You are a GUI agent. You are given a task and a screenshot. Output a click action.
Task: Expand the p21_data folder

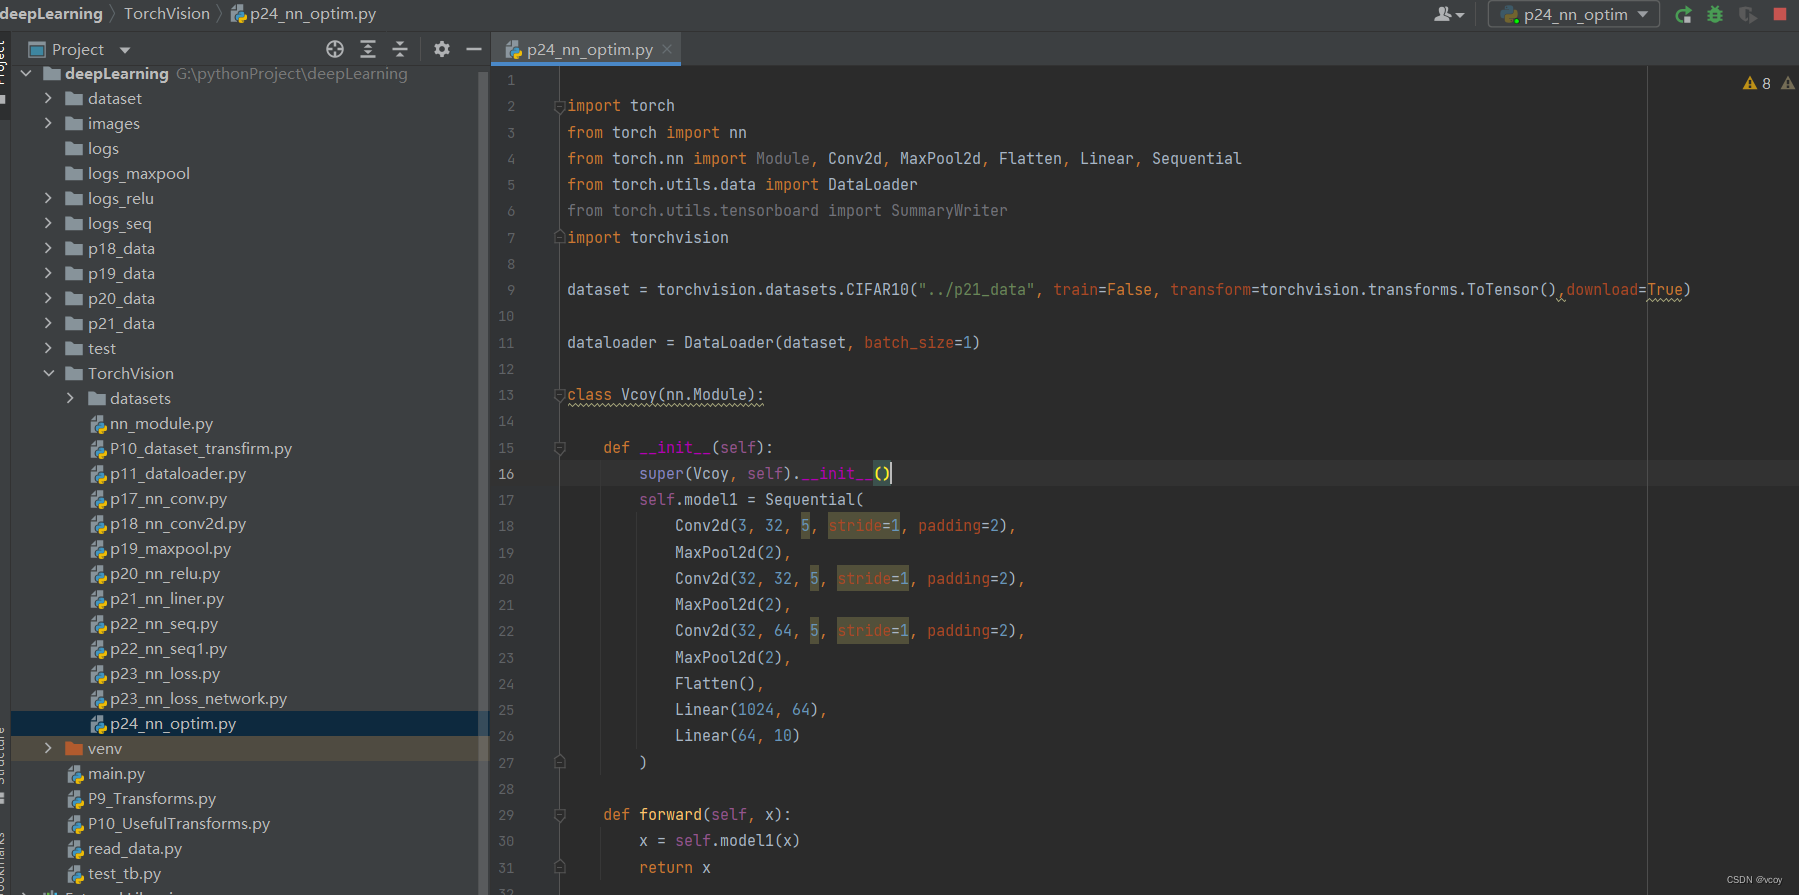click(x=48, y=323)
